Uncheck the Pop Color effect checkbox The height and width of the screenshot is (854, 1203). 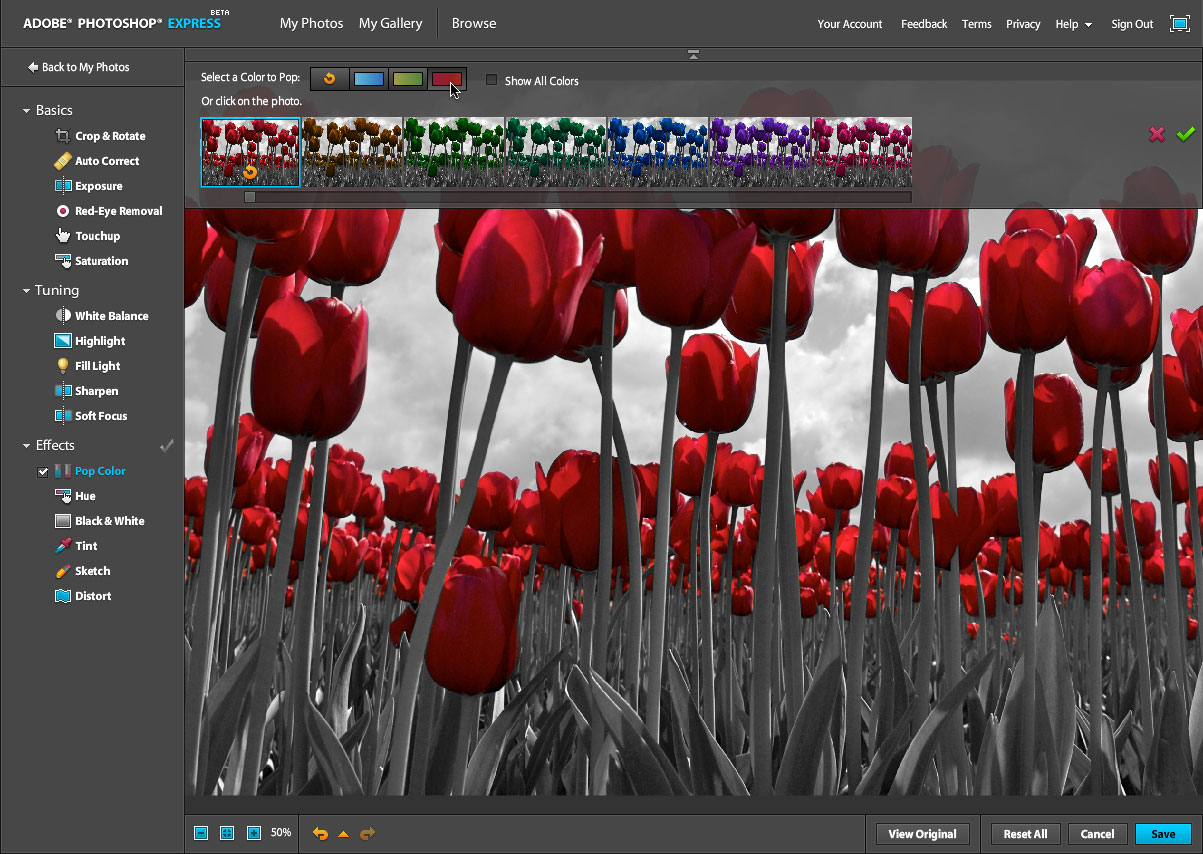[x=43, y=472]
